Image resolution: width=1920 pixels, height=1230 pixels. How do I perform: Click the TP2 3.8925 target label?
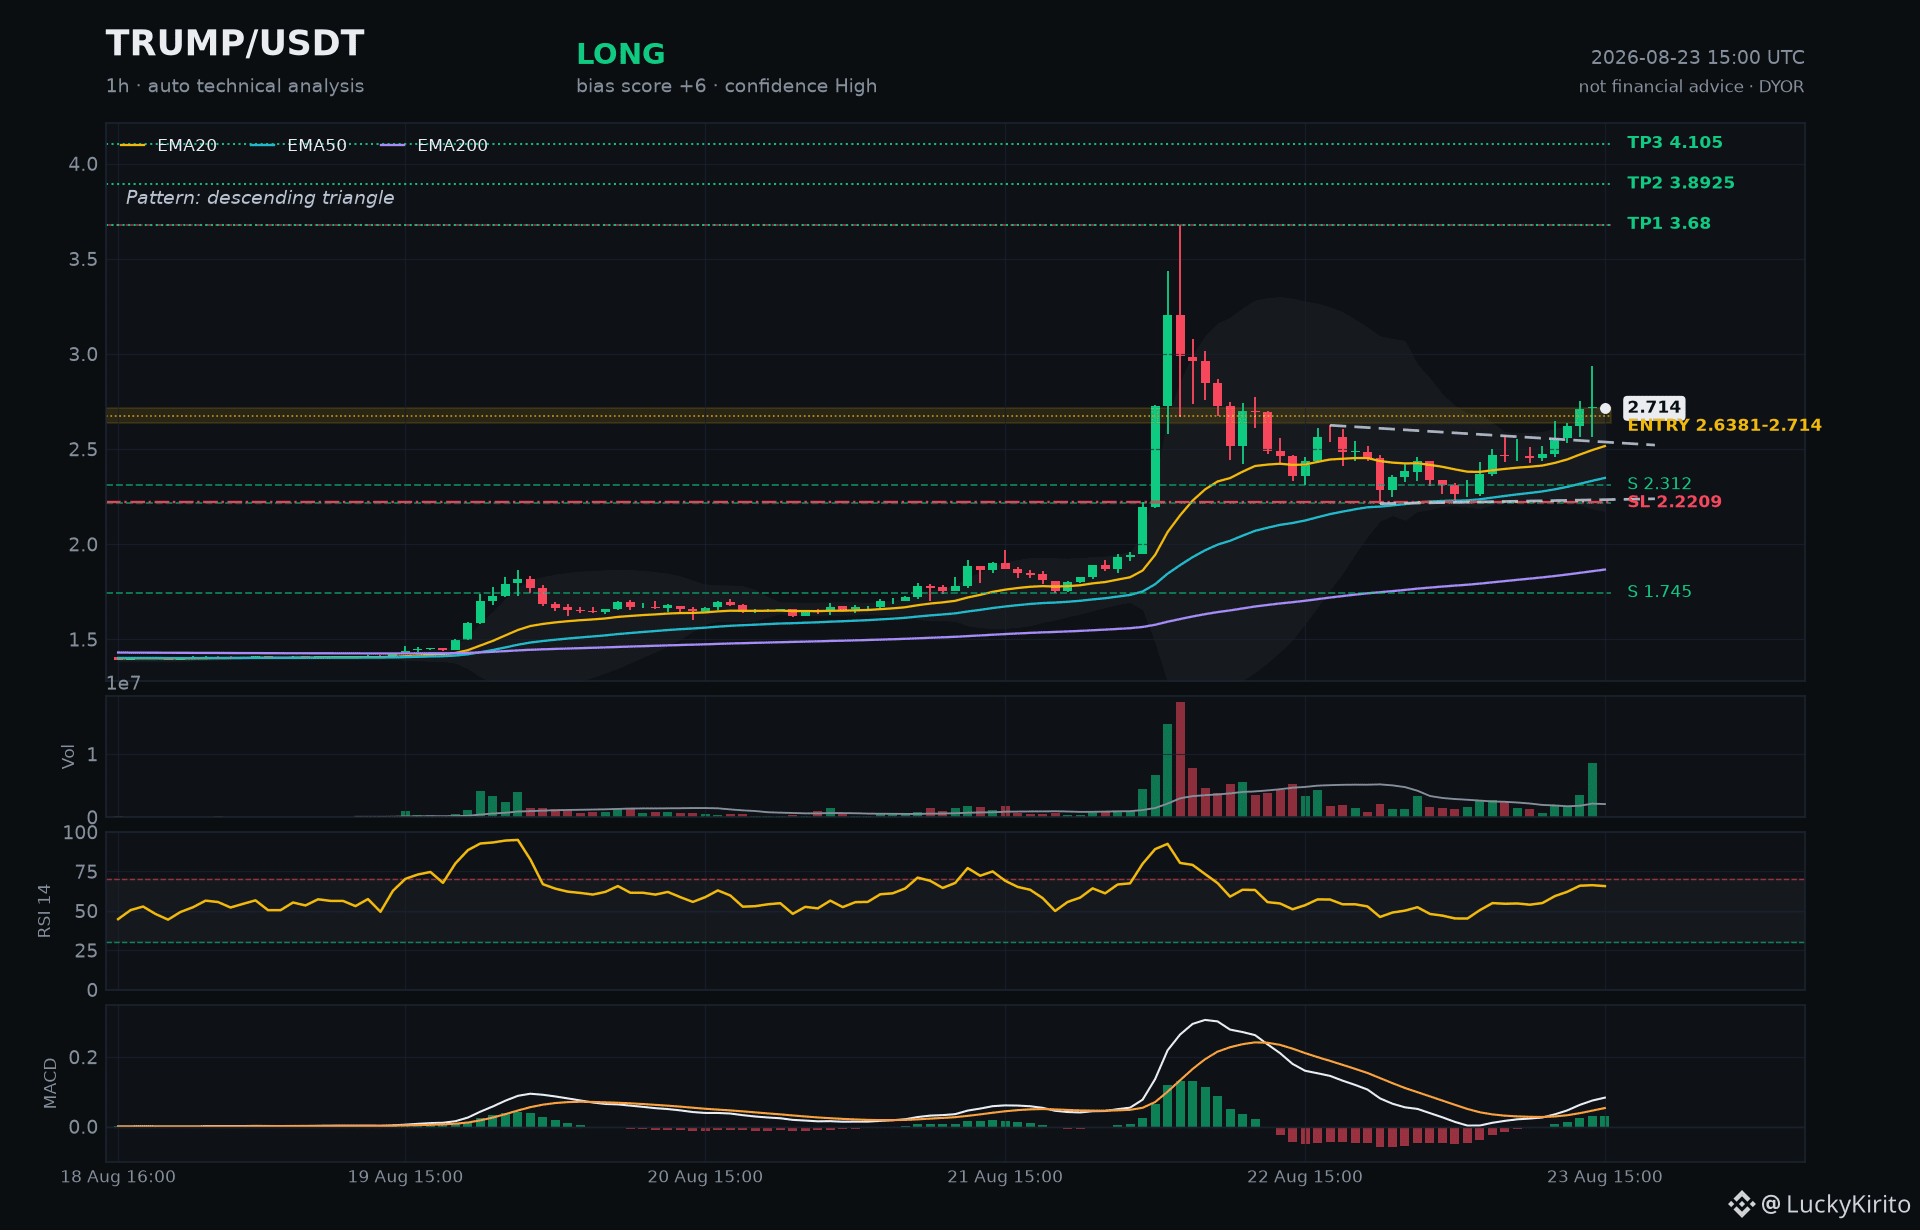point(1681,183)
